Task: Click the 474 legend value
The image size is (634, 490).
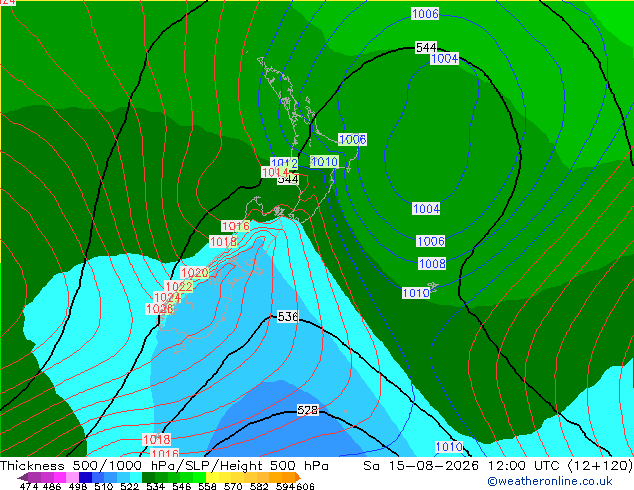Action: 28,486
